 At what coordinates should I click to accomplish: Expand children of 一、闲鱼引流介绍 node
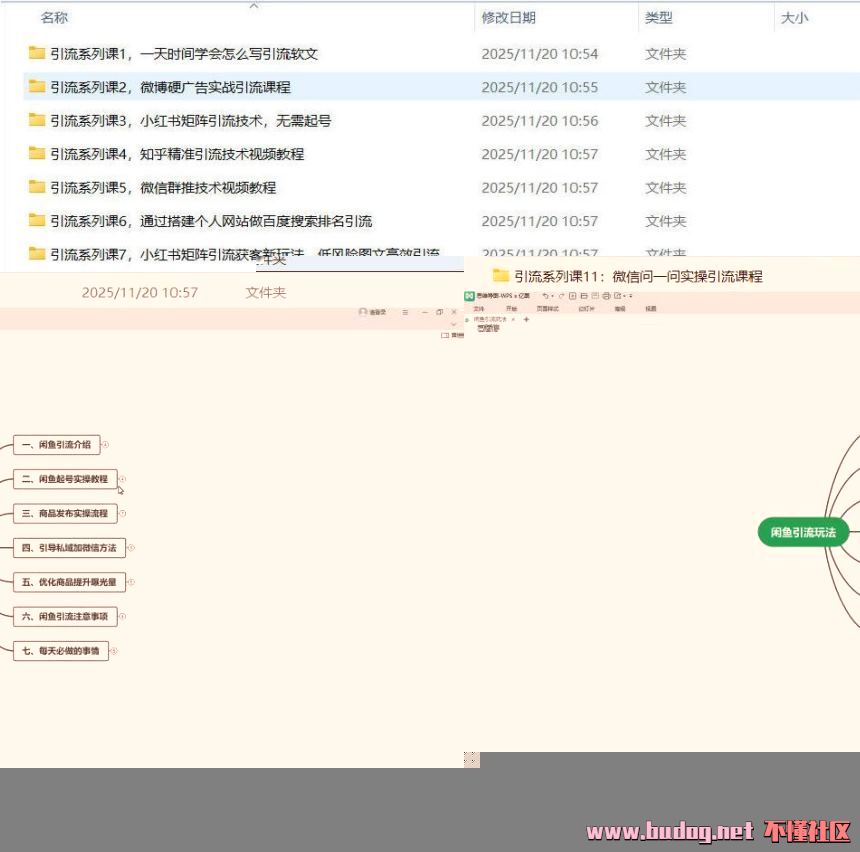[x=106, y=445]
